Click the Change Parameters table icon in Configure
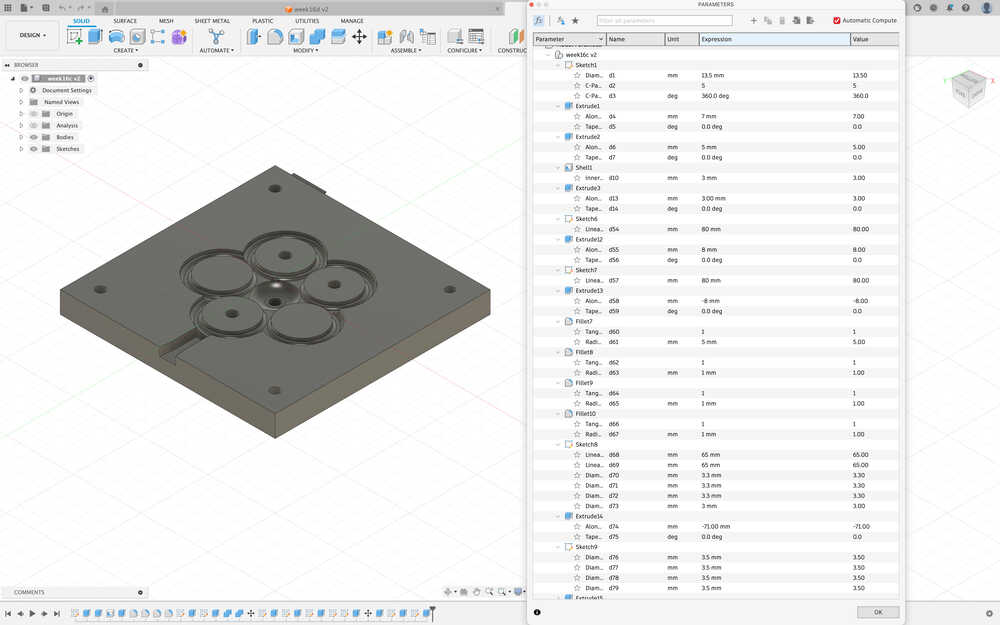This screenshot has height=625, width=1000. click(476, 36)
